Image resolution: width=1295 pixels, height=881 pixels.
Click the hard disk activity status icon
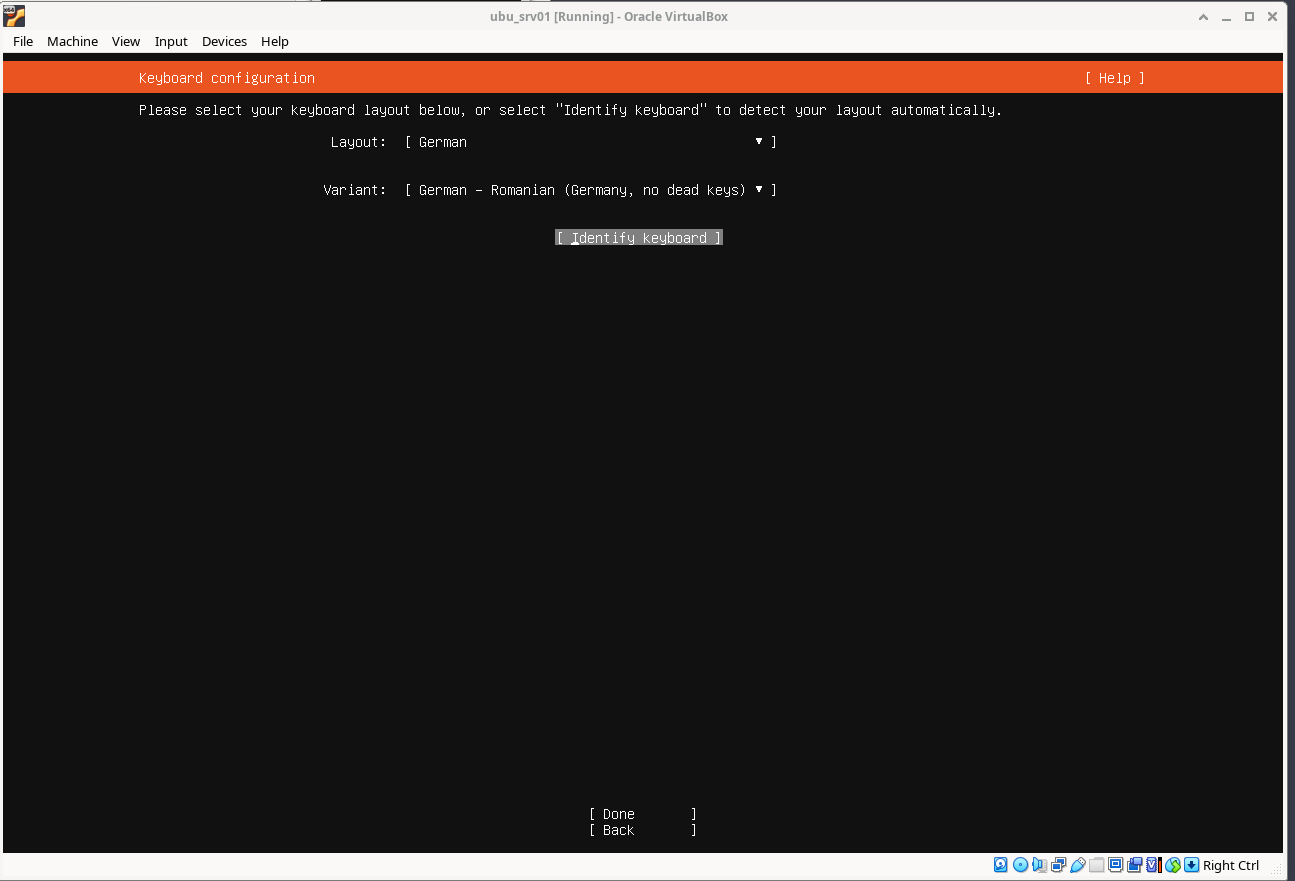1001,865
